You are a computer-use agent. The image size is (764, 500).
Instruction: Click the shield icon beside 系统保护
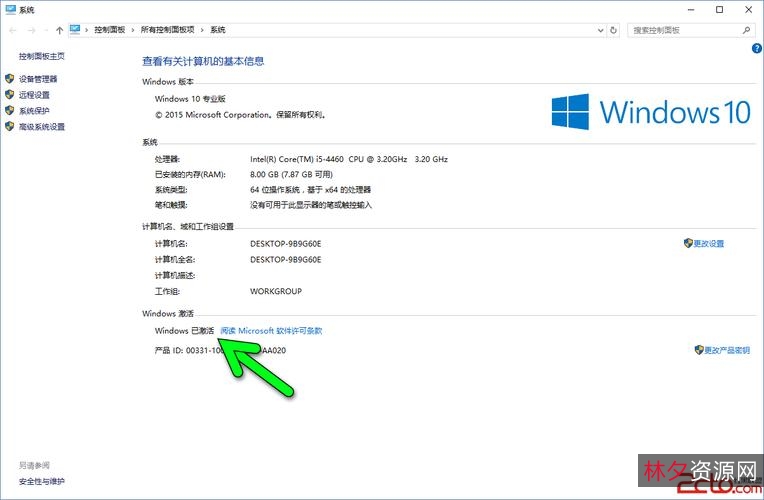[9, 110]
